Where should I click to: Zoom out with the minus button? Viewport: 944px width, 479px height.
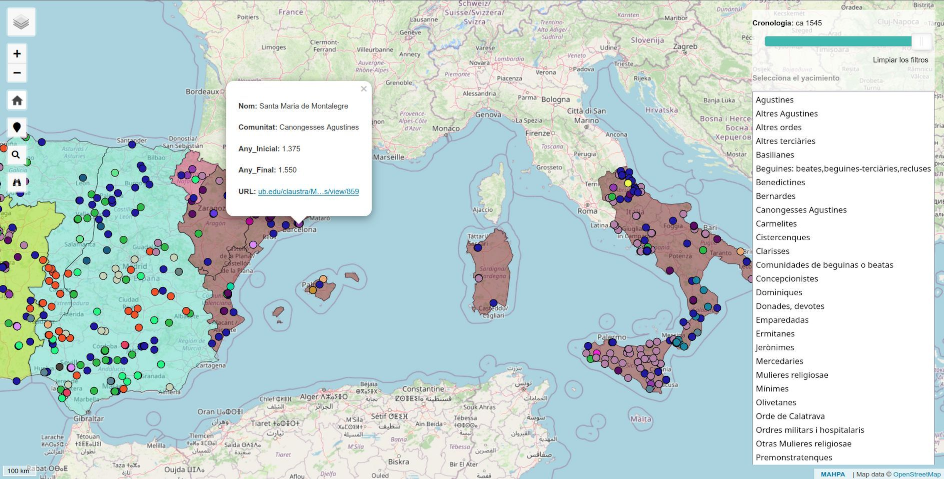(x=18, y=73)
